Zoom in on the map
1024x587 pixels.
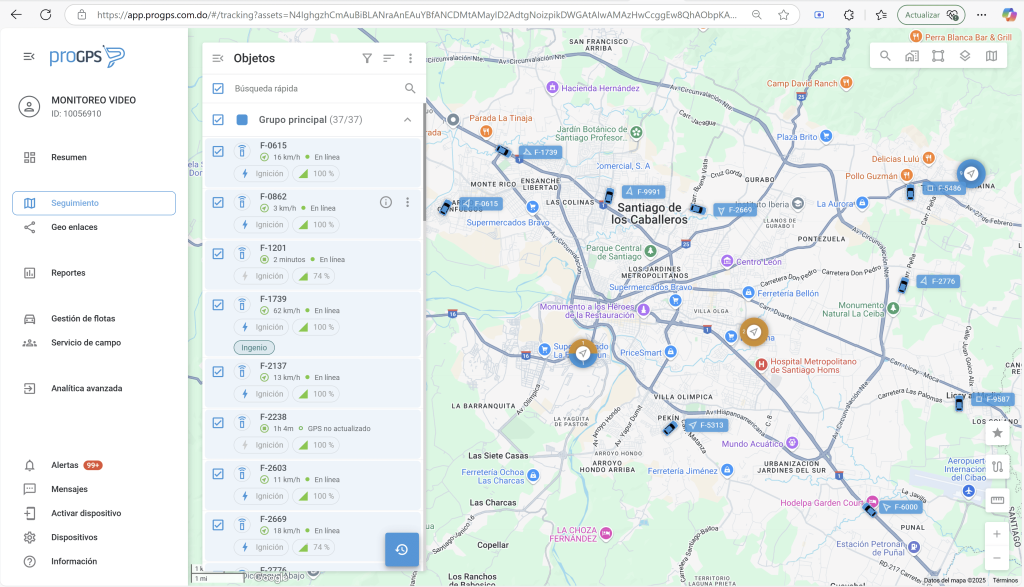click(x=997, y=534)
